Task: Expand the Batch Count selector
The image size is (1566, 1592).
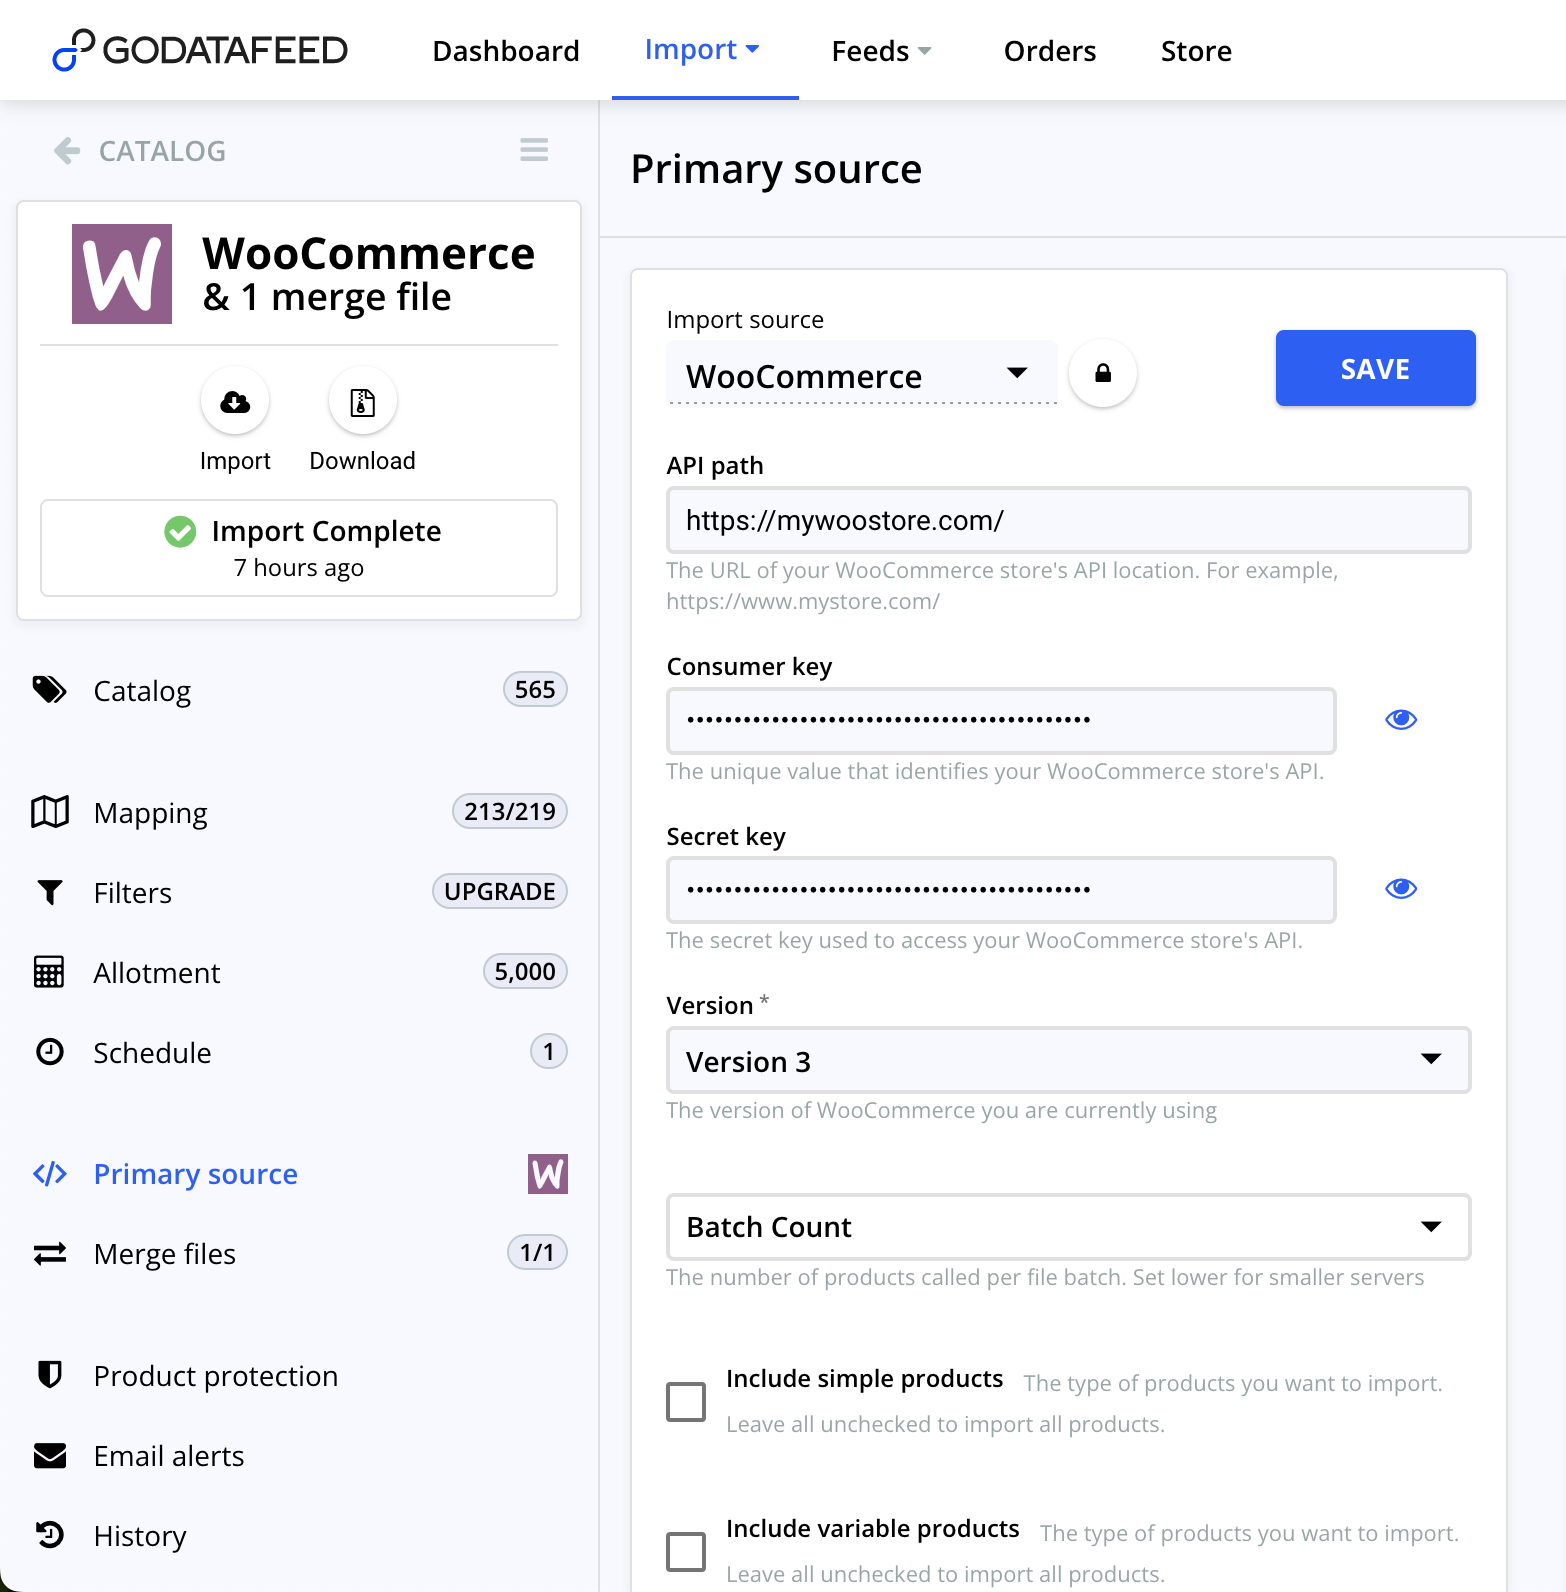Action: pyautogui.click(x=1068, y=1227)
